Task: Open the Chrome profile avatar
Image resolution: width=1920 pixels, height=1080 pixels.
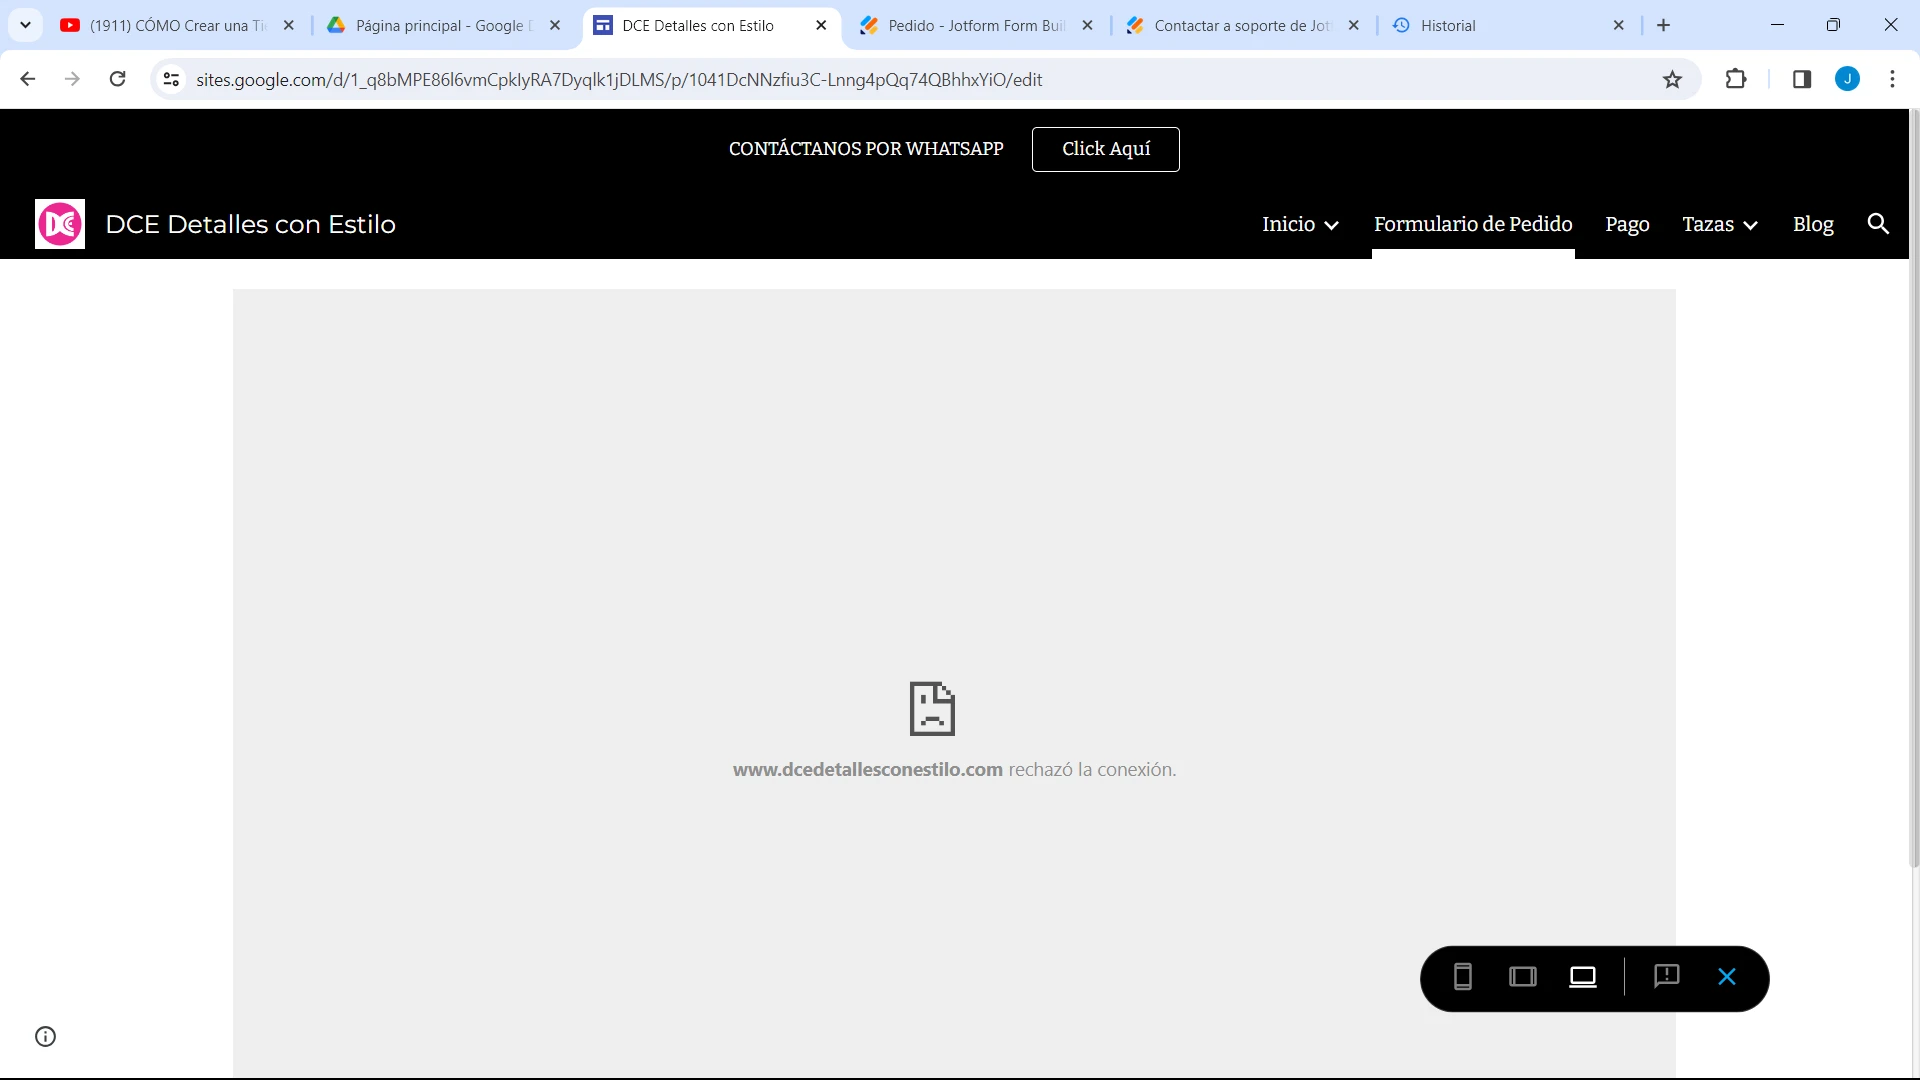Action: coord(1848,79)
